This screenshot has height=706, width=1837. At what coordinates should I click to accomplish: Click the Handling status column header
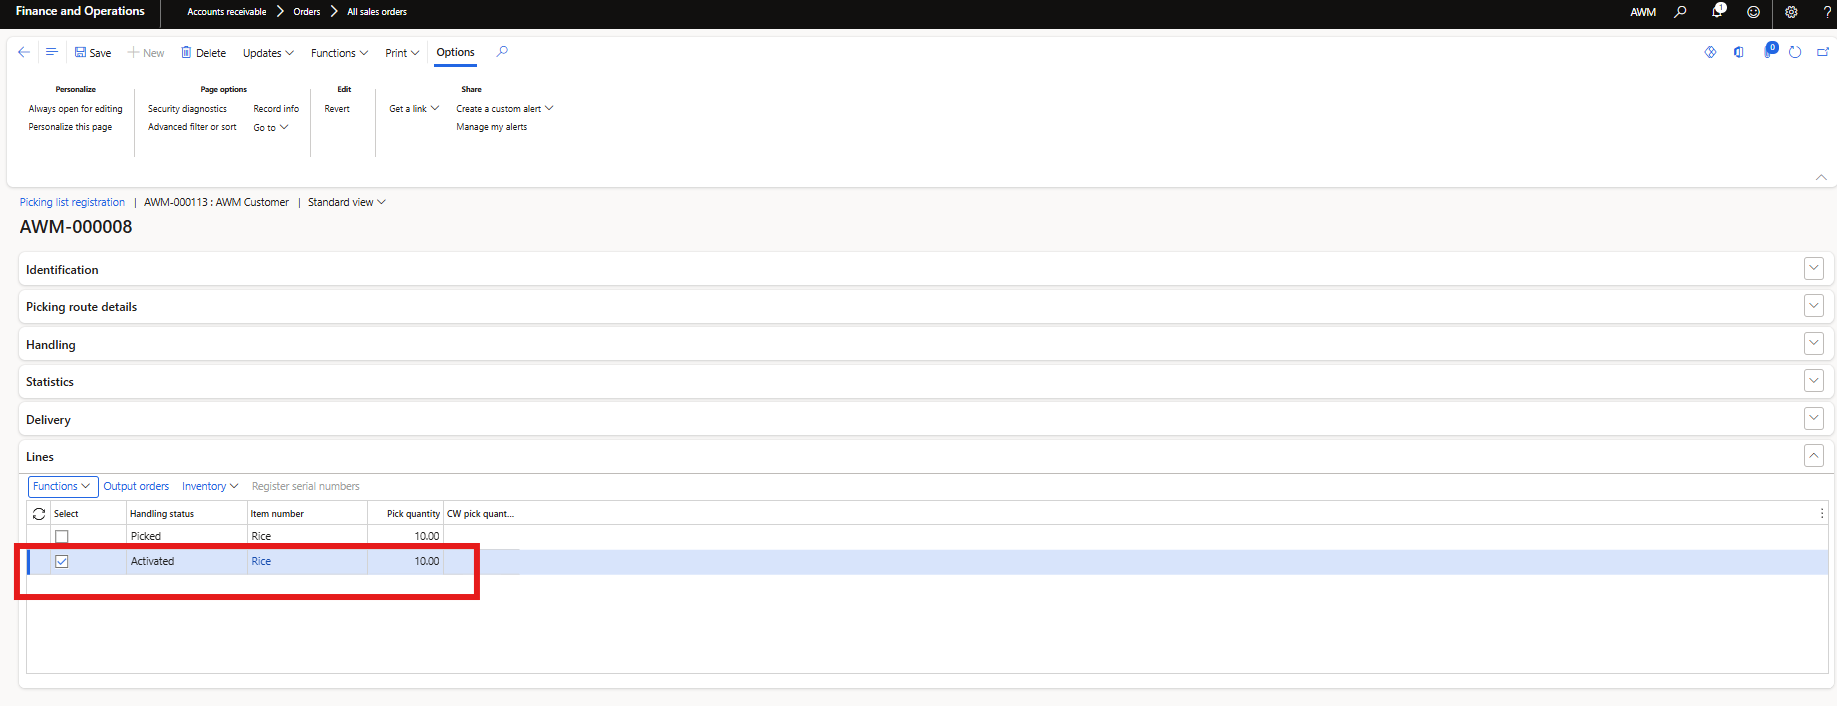pos(162,514)
